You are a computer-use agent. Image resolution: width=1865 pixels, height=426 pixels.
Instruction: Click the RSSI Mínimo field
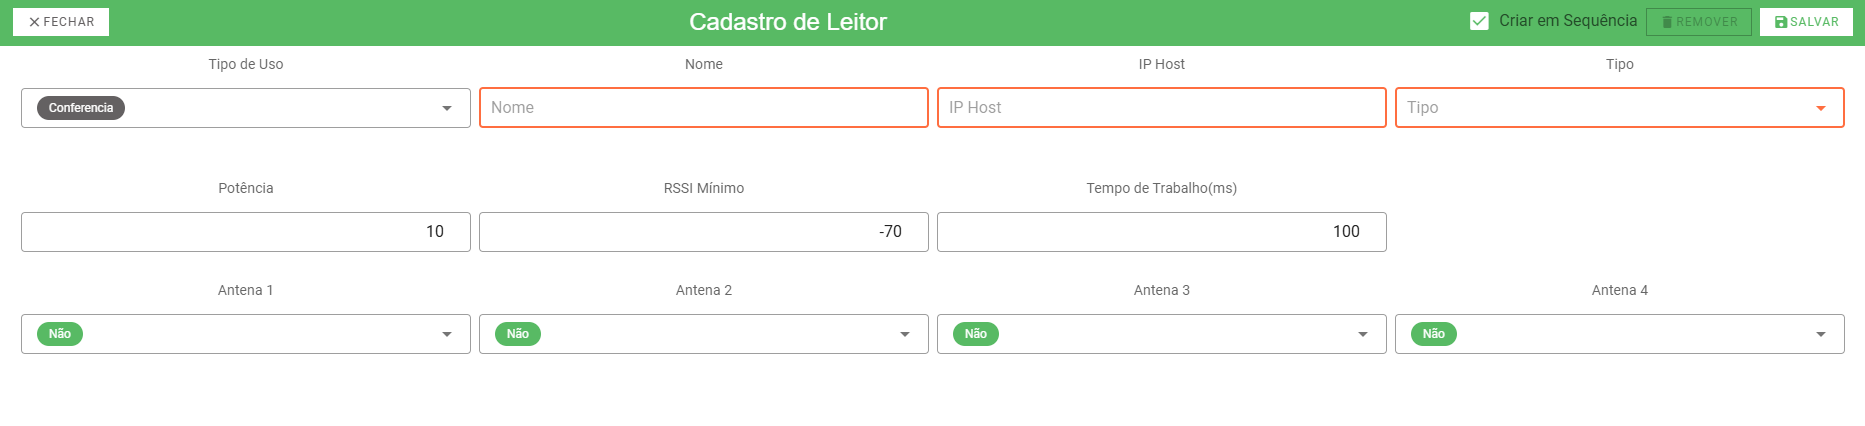click(704, 232)
